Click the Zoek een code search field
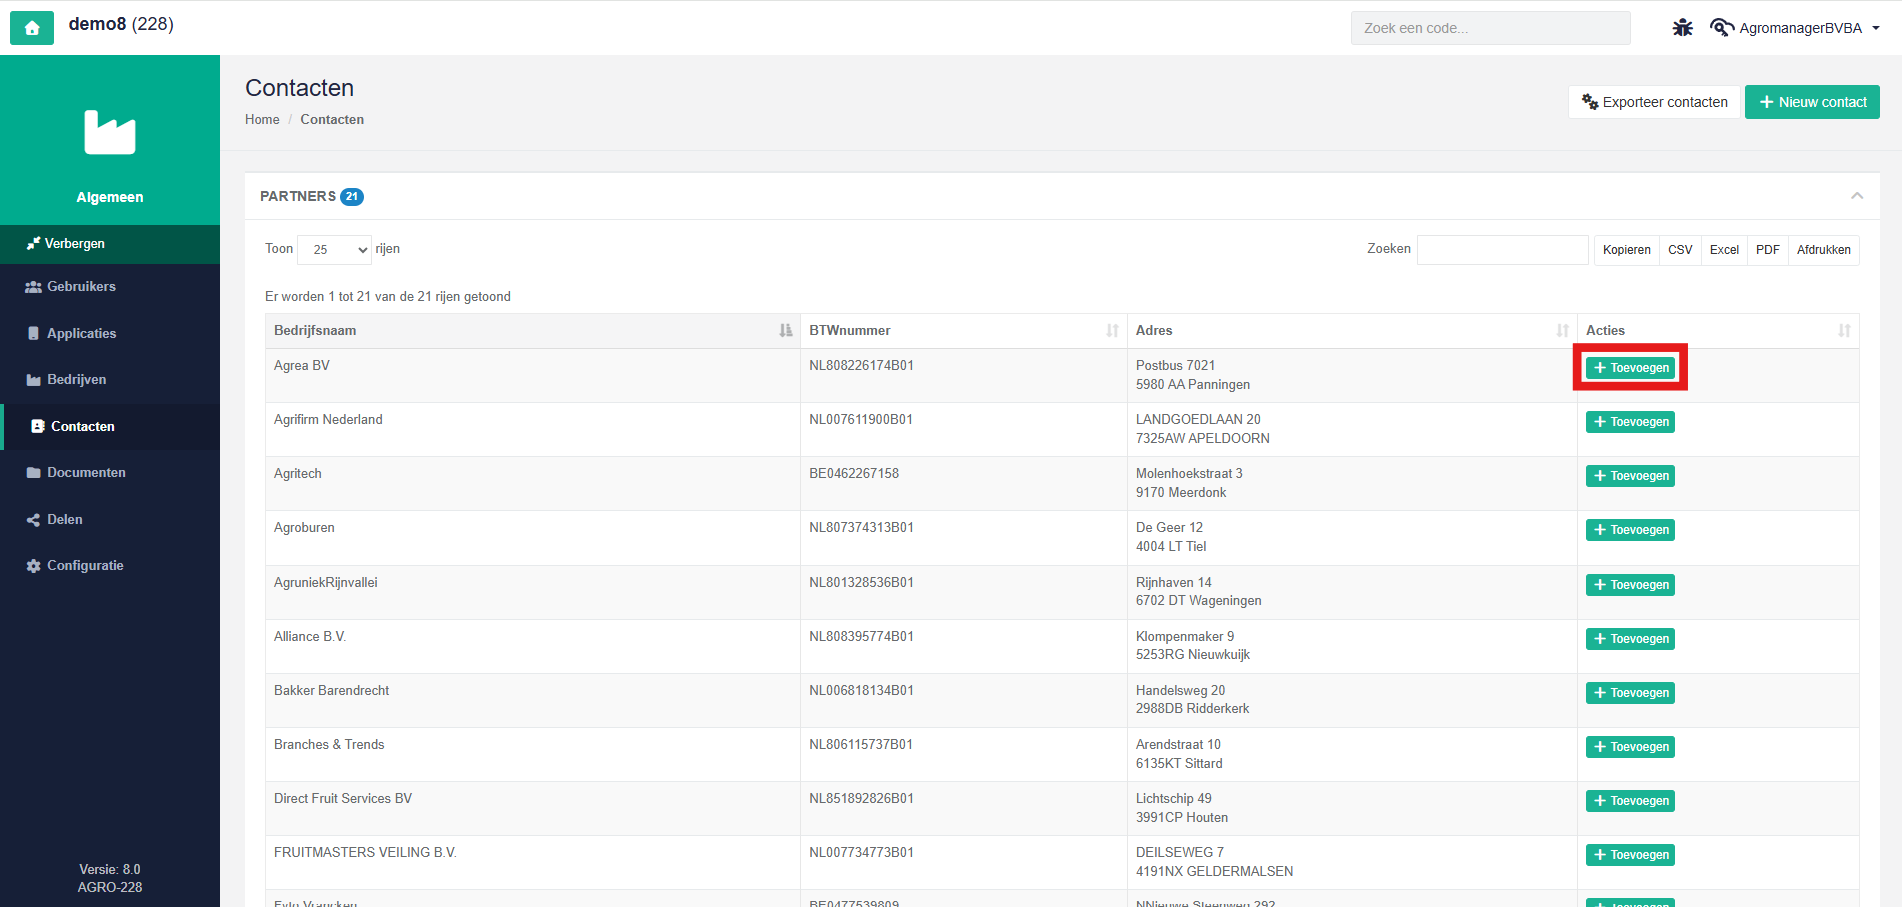 pyautogui.click(x=1490, y=28)
